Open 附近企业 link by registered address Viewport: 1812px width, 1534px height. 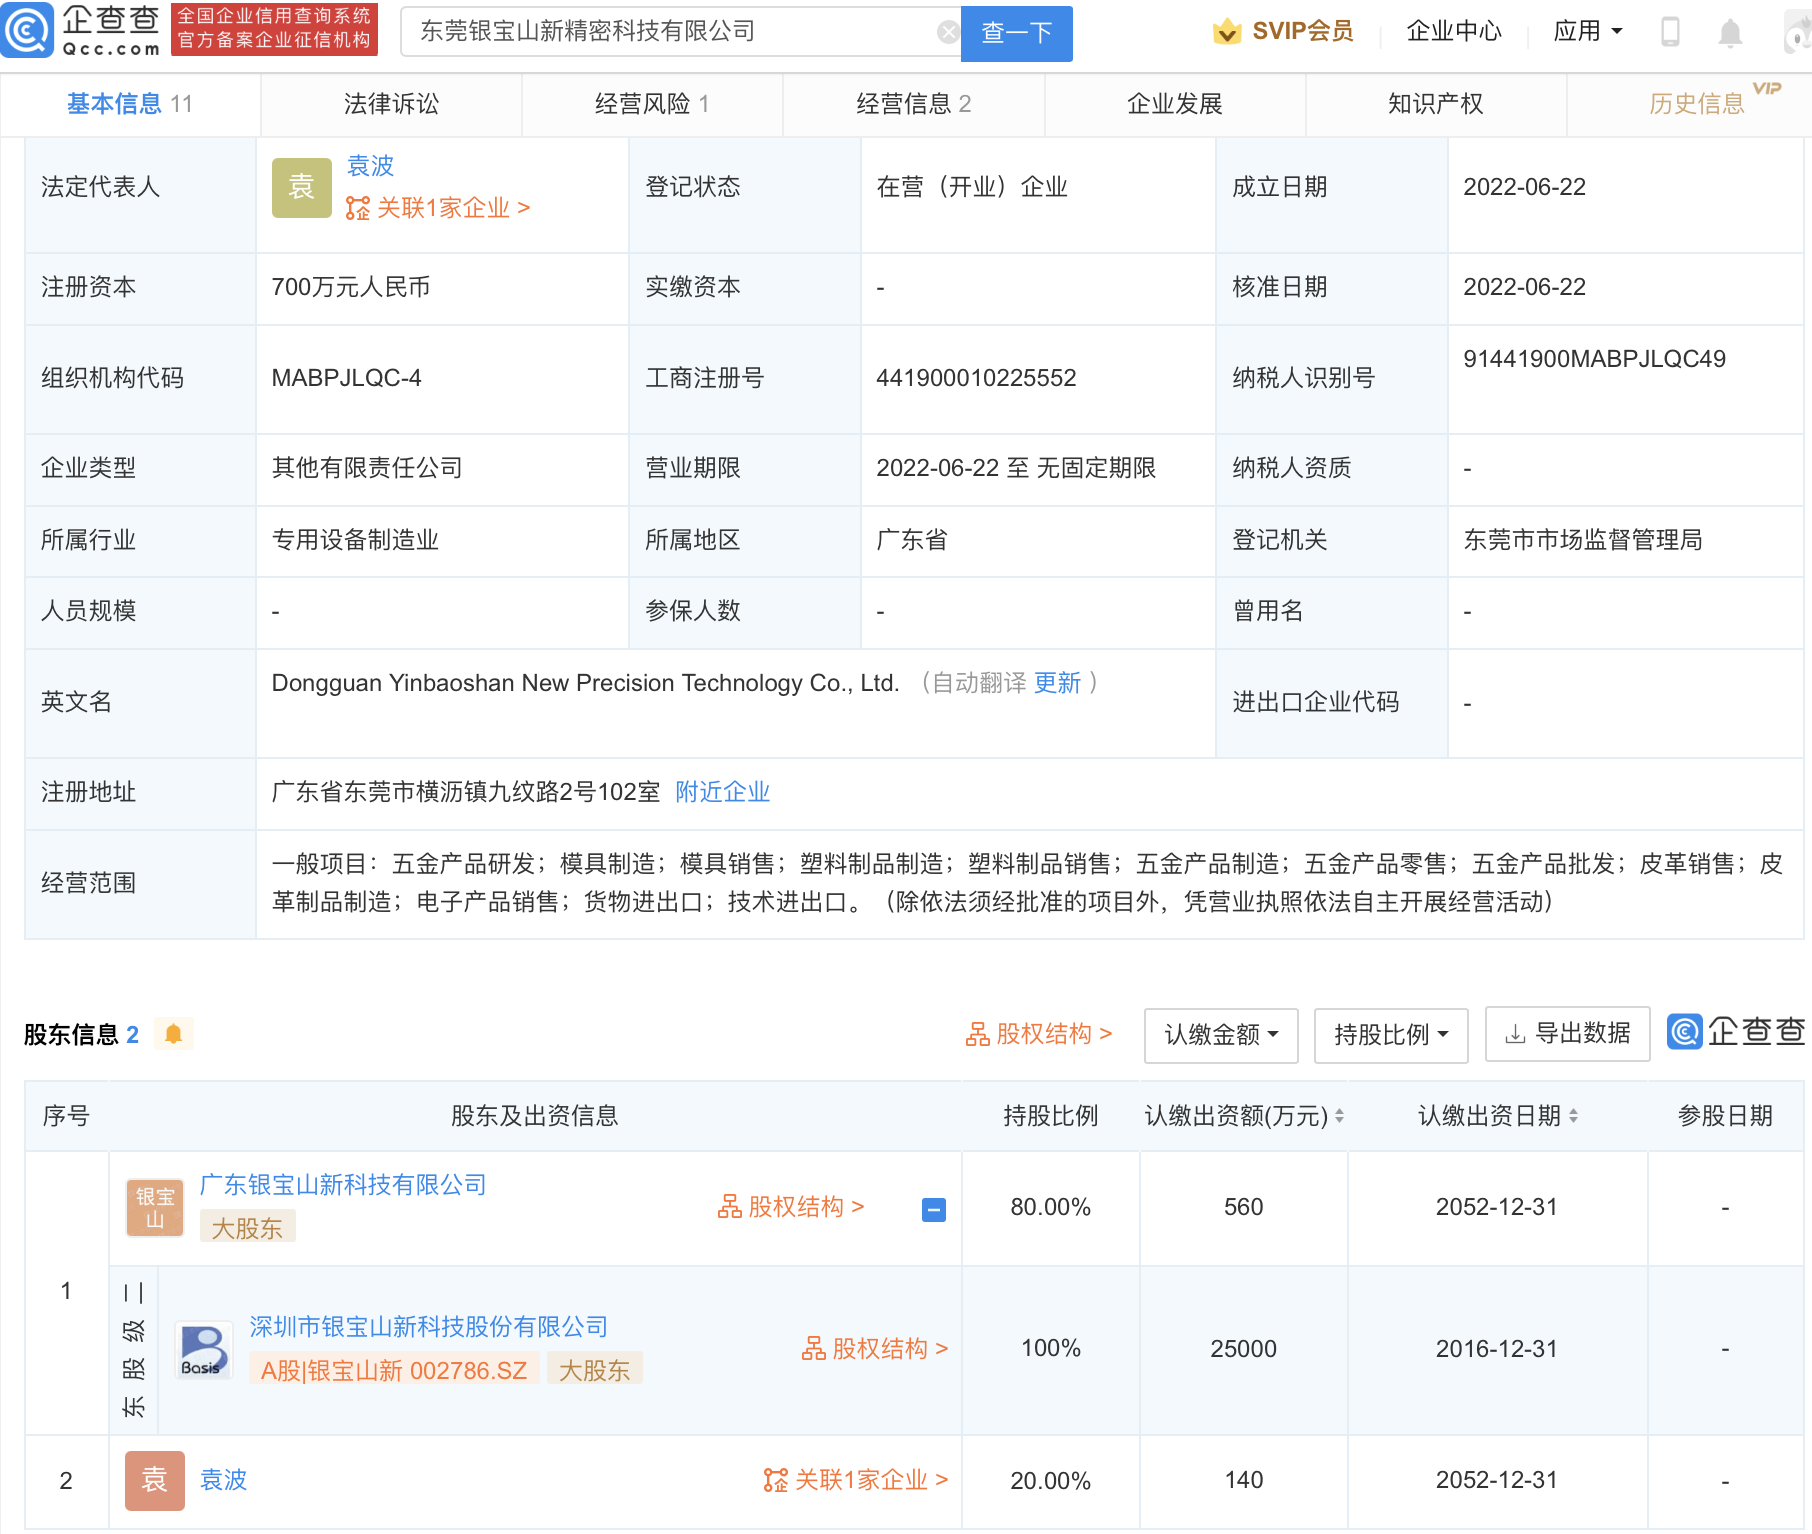point(723,792)
